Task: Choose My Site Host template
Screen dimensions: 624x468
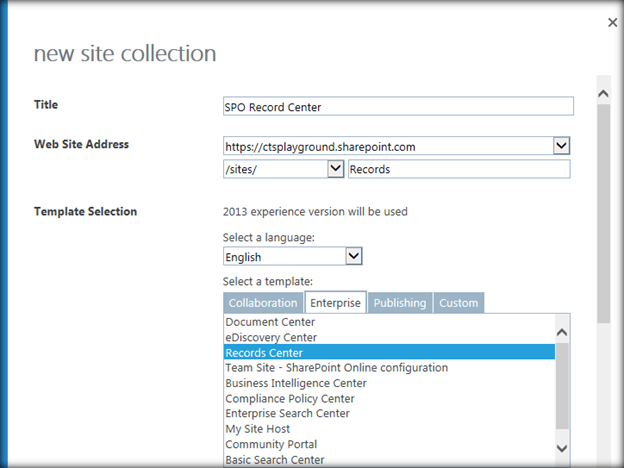Action: coord(258,429)
